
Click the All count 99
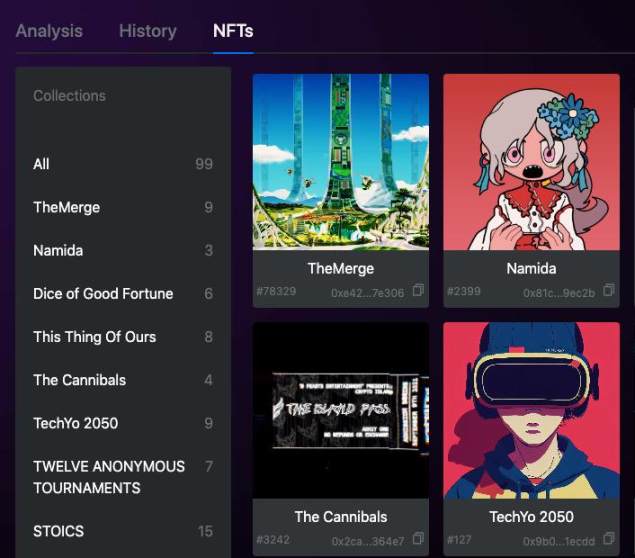click(x=204, y=164)
